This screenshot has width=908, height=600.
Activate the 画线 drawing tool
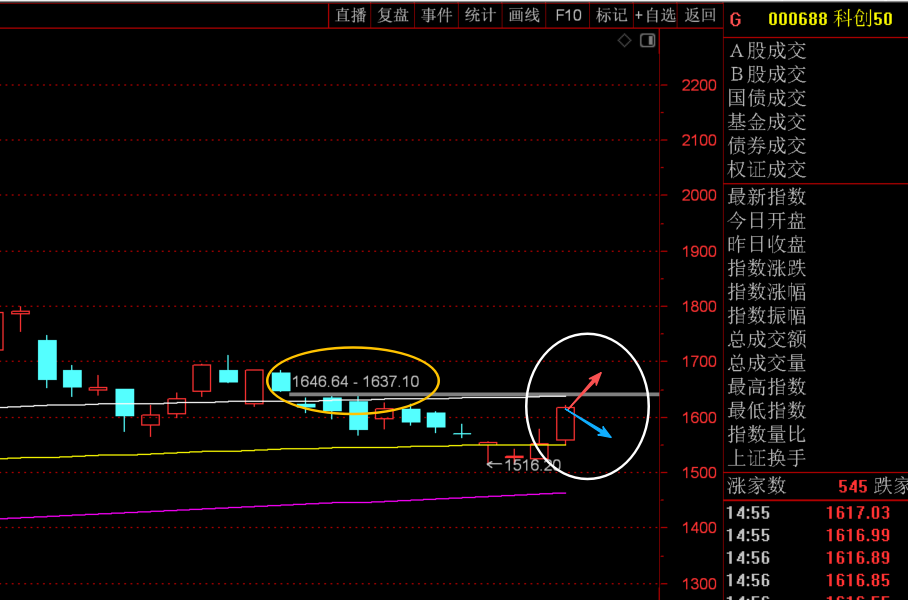tap(524, 15)
